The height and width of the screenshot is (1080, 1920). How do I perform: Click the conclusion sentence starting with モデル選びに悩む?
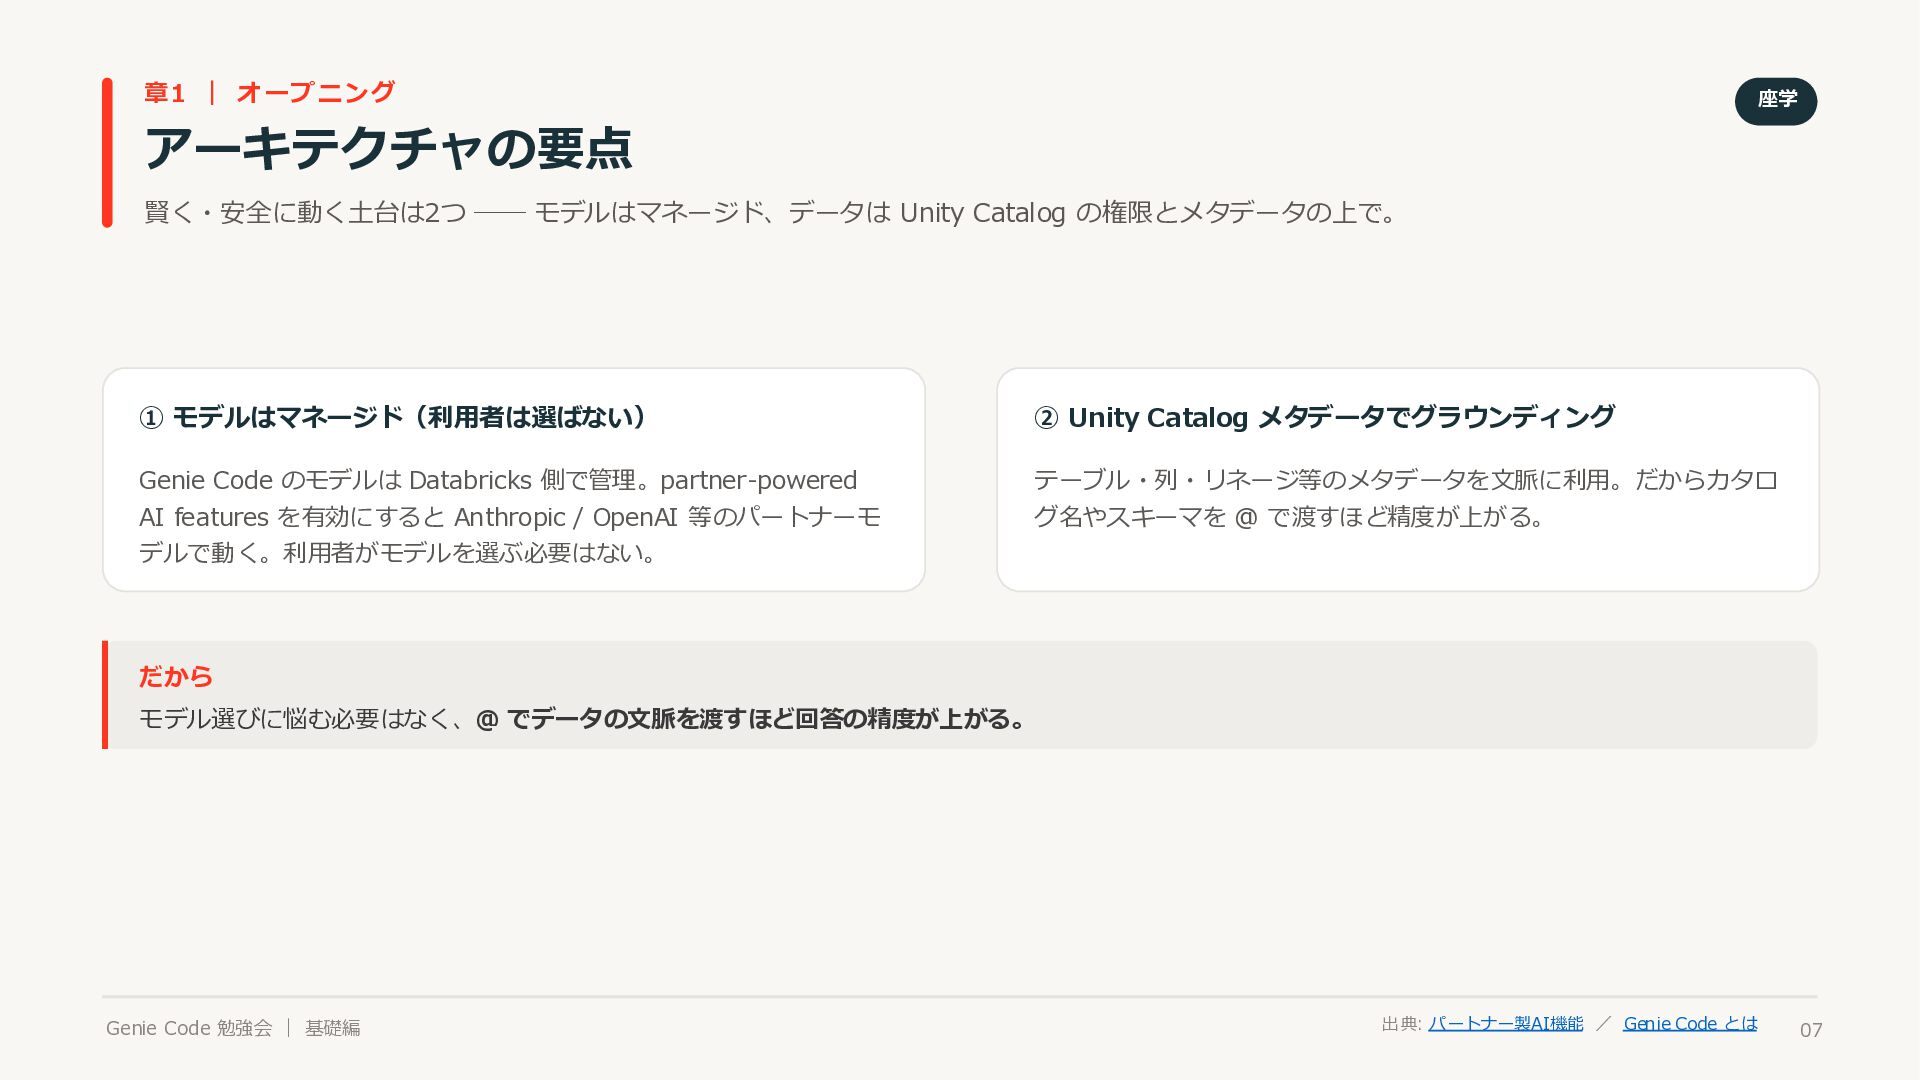coord(583,719)
